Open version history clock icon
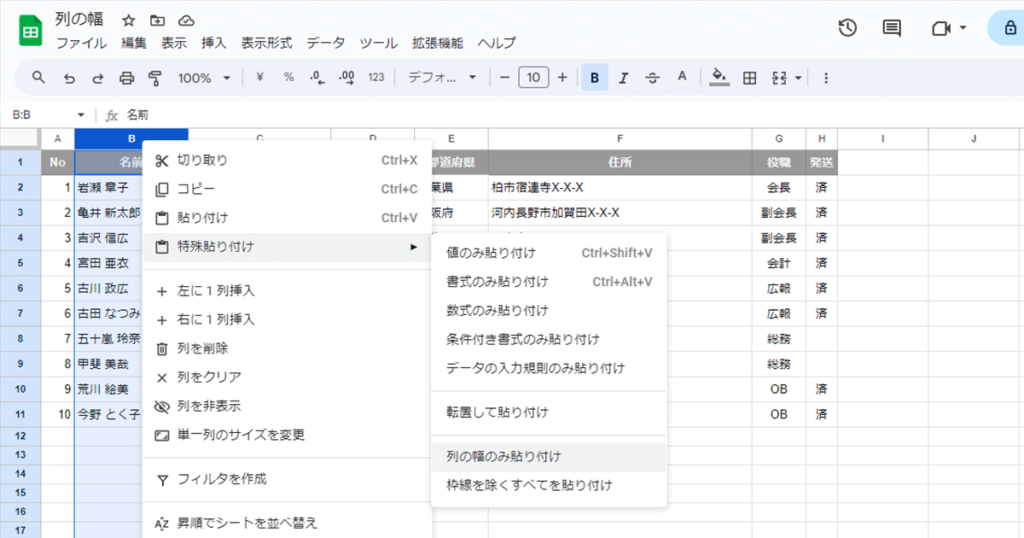 (x=848, y=28)
